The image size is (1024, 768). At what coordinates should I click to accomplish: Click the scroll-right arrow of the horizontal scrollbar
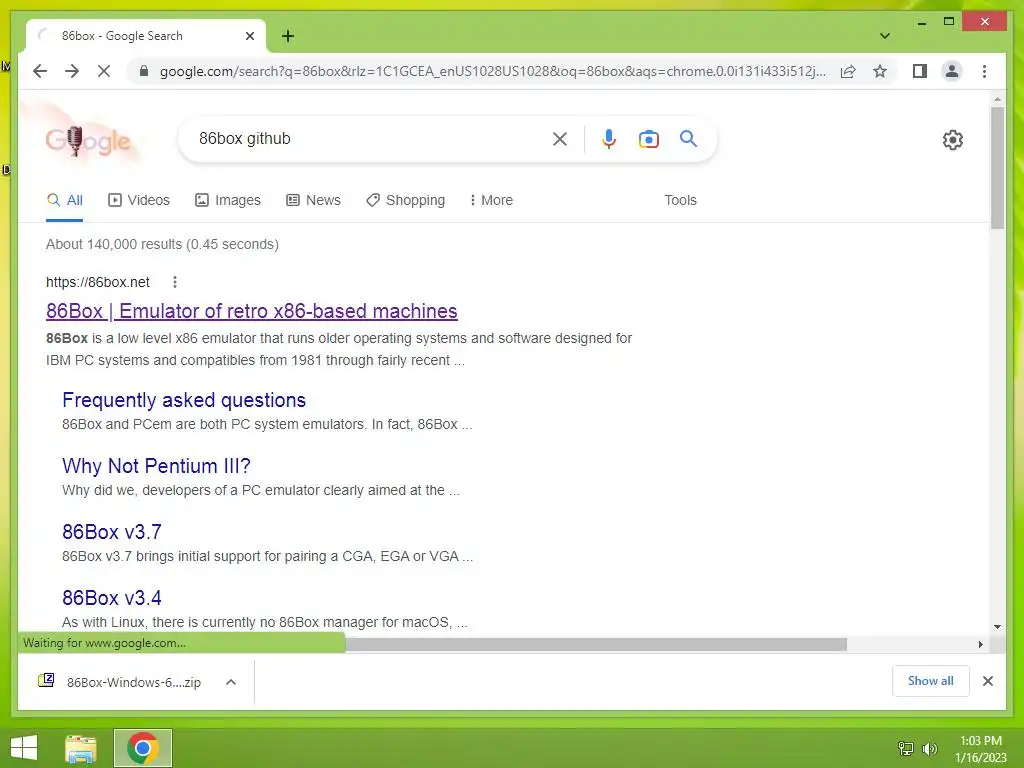coord(980,645)
